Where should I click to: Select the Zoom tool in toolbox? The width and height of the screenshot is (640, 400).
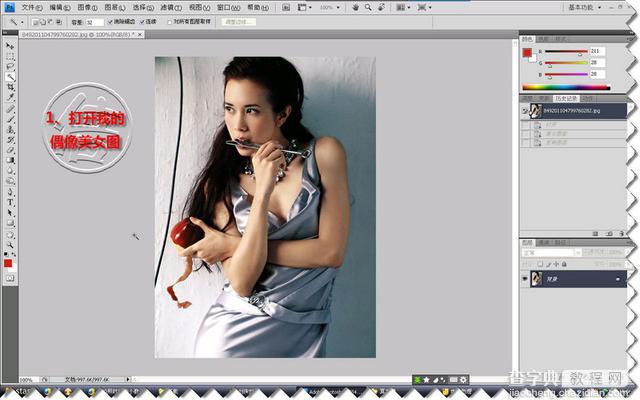click(x=10, y=245)
